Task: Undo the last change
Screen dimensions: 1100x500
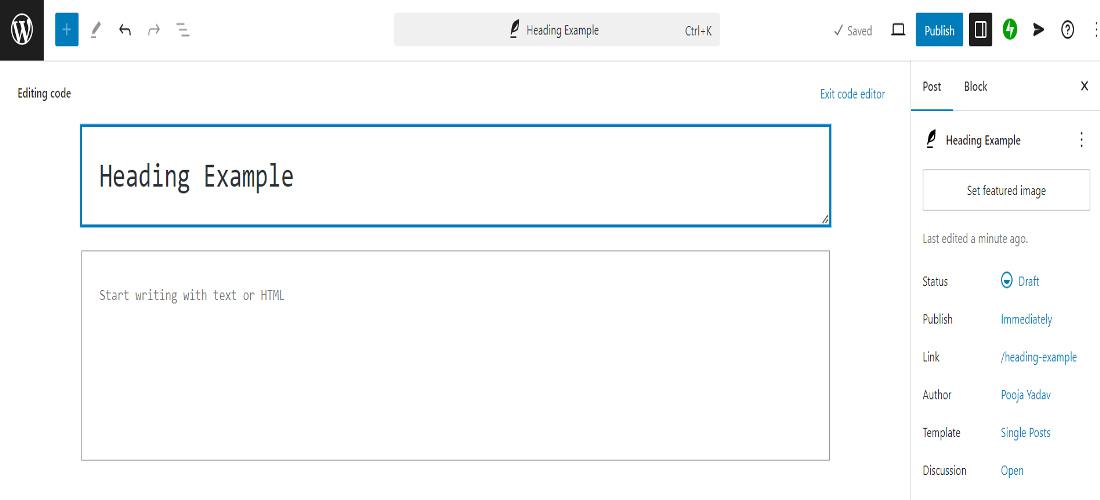Action: pos(125,30)
